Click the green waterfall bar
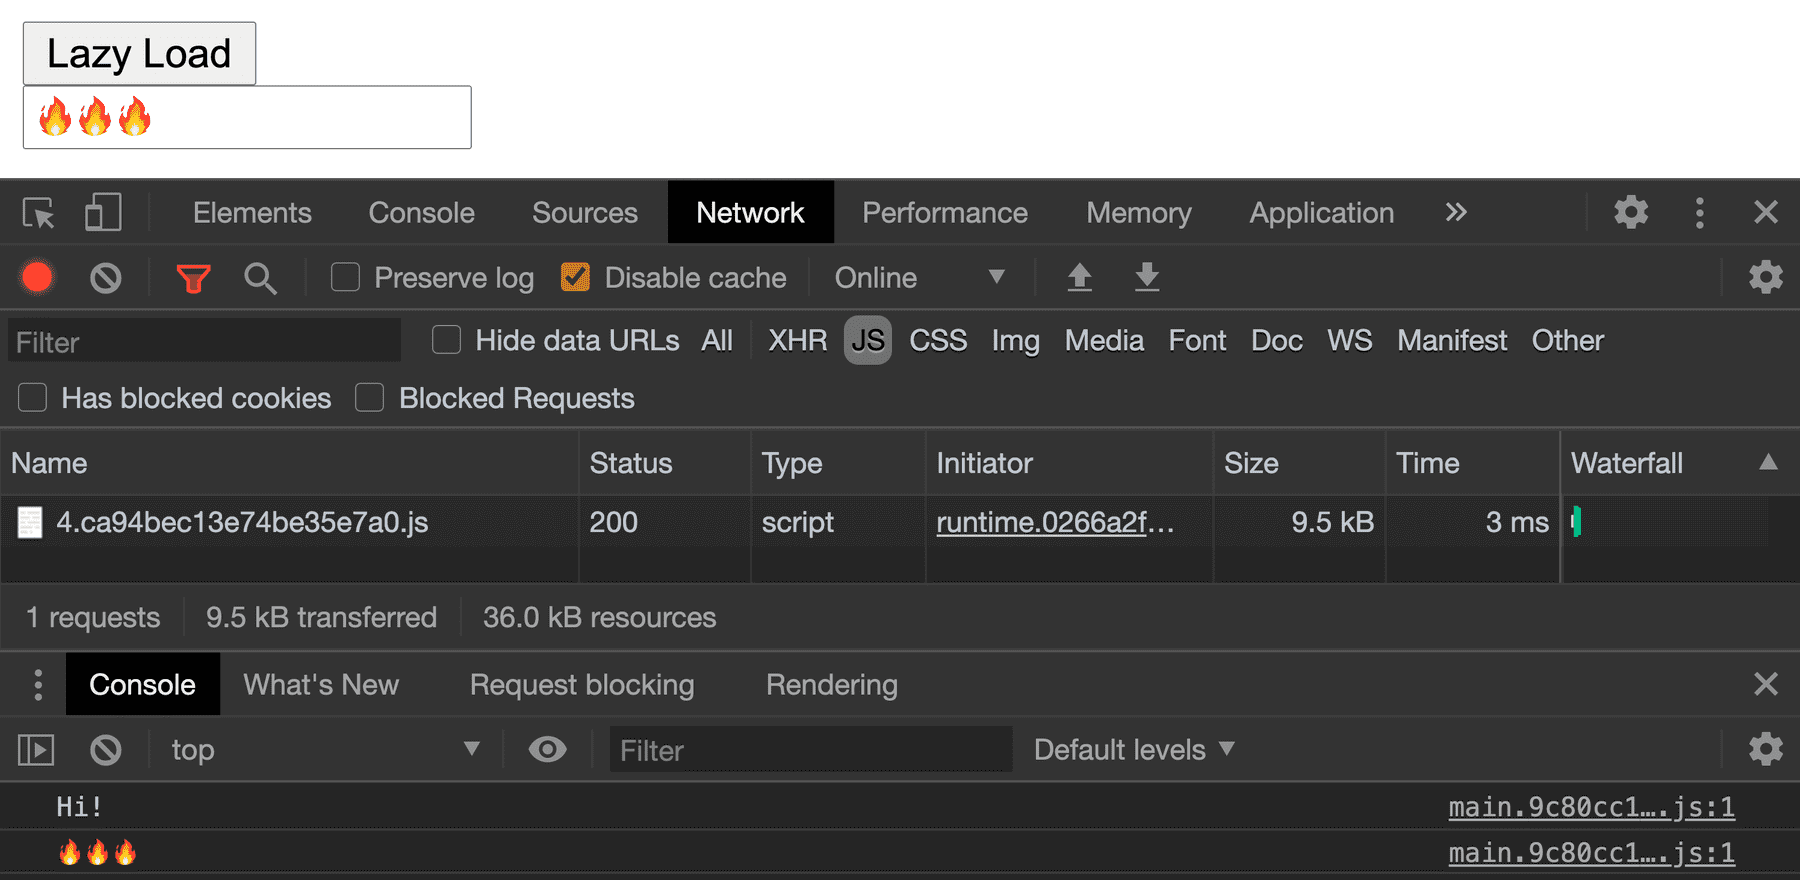1800x880 pixels. 1577,521
